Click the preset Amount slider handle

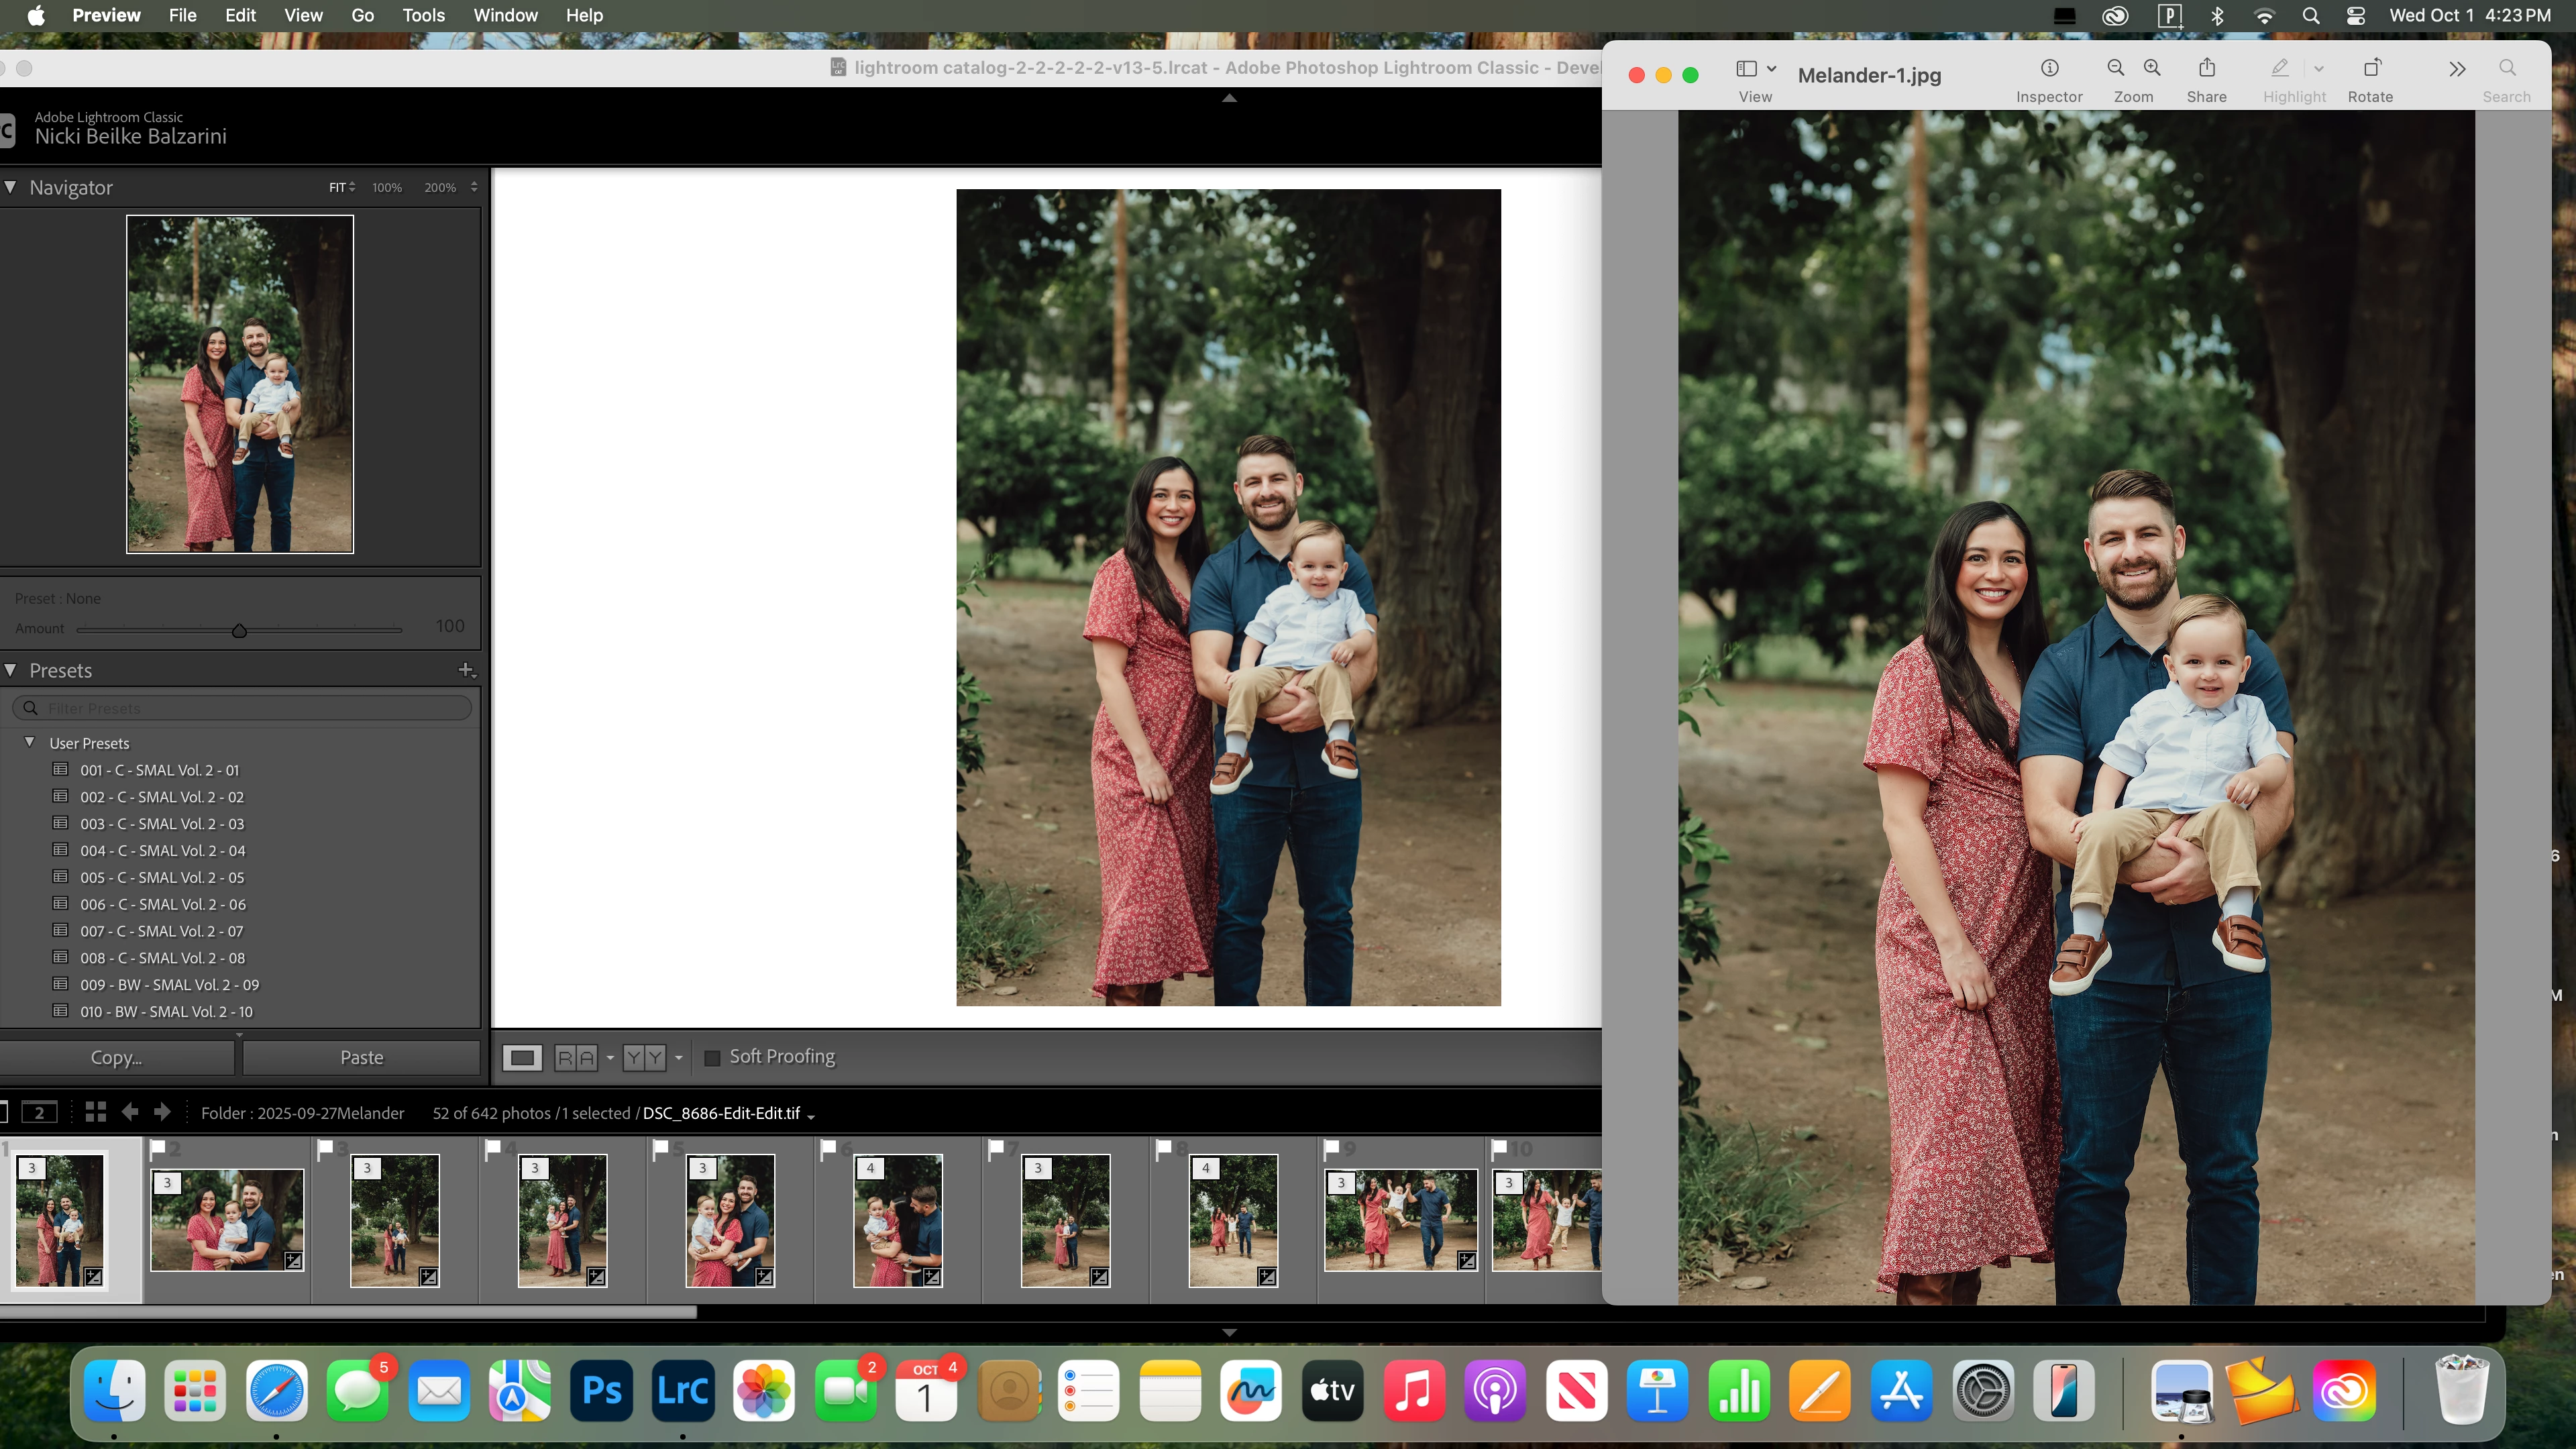point(239,631)
